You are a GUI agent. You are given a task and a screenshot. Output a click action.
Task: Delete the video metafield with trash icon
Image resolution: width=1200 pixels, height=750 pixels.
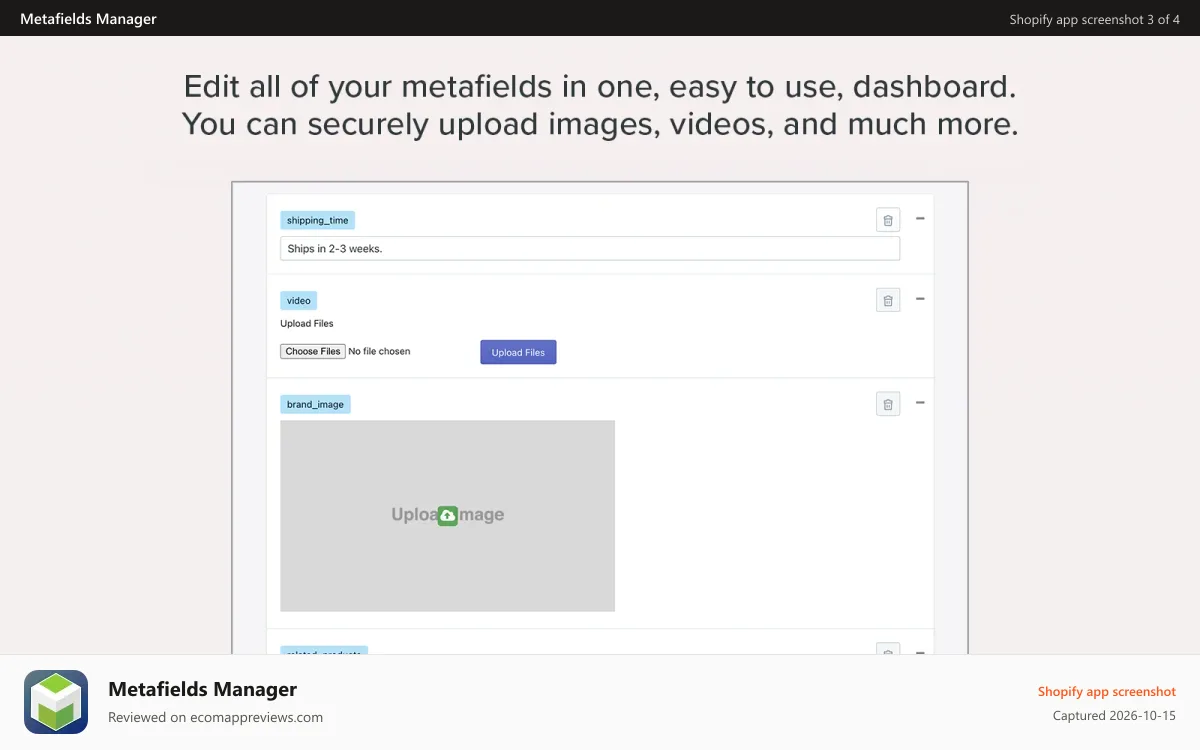(888, 300)
